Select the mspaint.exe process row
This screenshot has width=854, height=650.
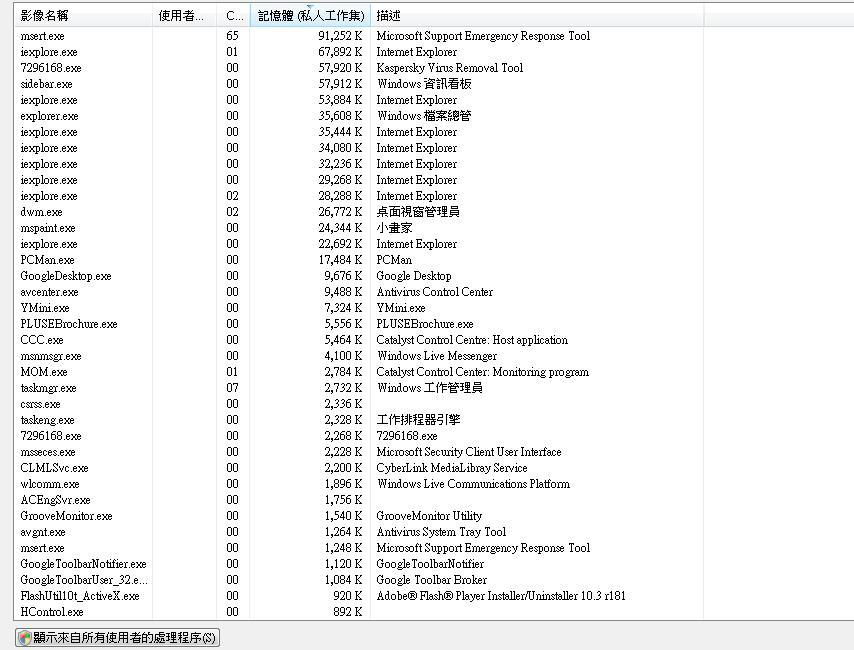(x=359, y=228)
